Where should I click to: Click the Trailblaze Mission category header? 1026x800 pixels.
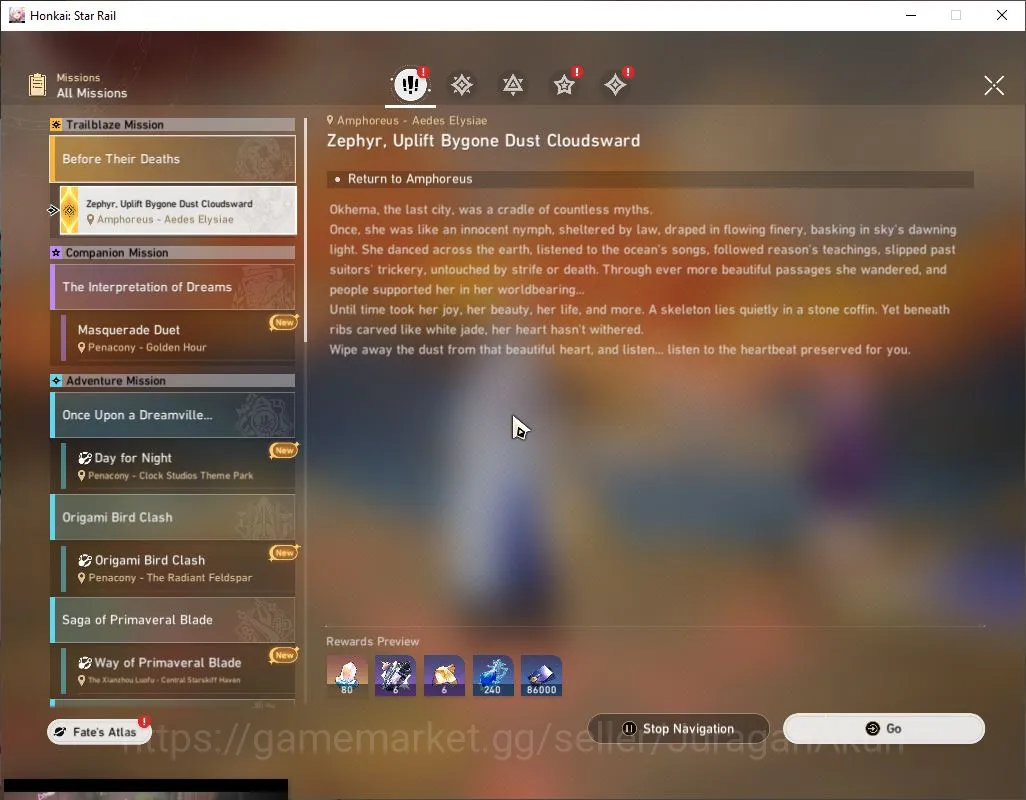click(x=173, y=124)
